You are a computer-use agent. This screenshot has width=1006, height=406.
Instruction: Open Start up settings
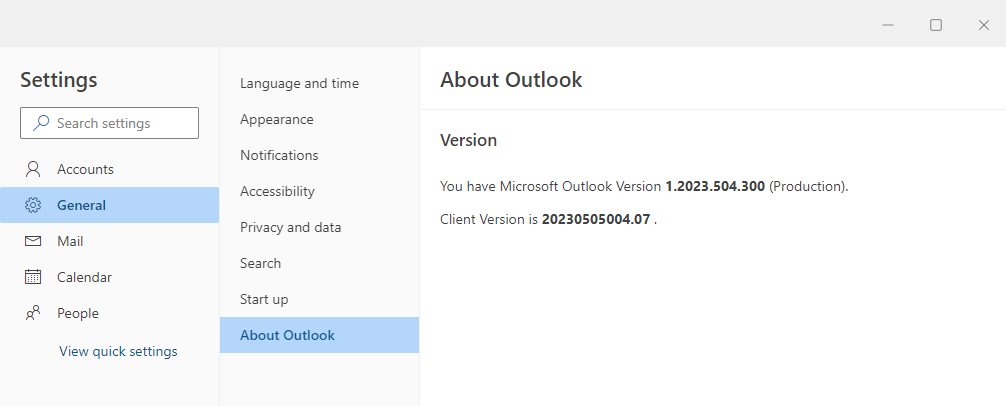pos(320,299)
